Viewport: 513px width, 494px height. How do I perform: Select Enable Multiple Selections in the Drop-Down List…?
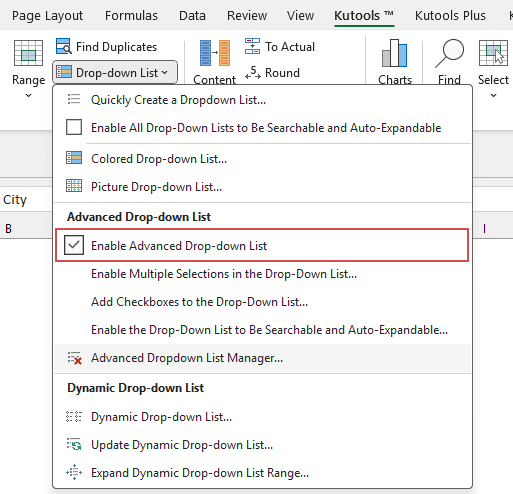point(263,274)
